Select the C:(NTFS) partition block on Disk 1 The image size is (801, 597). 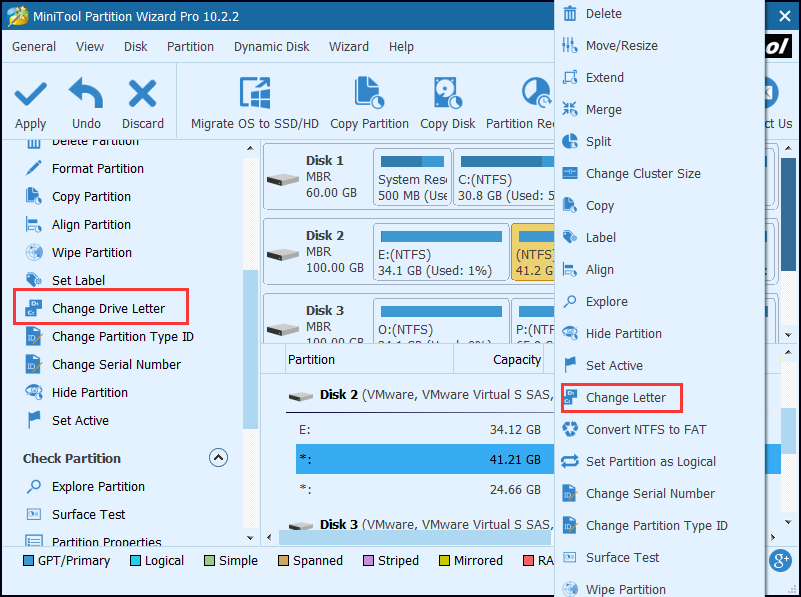(505, 177)
